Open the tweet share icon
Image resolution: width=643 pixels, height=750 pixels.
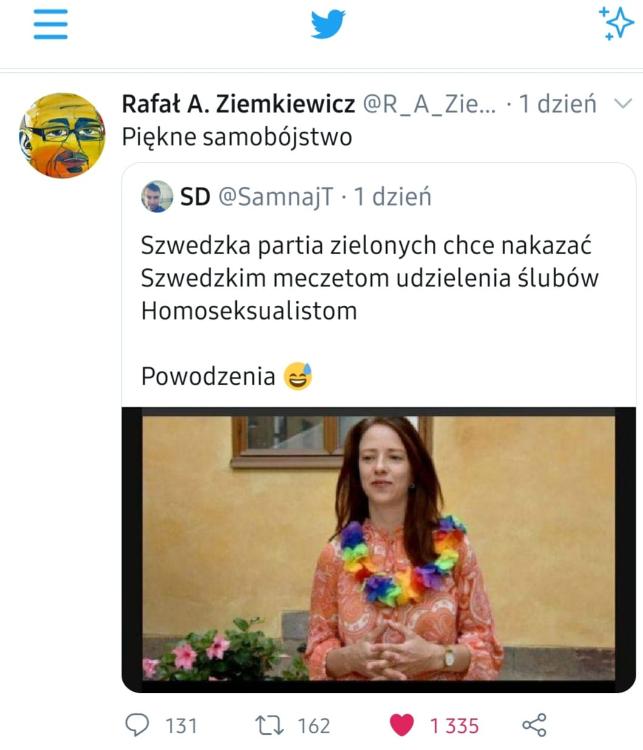click(534, 725)
